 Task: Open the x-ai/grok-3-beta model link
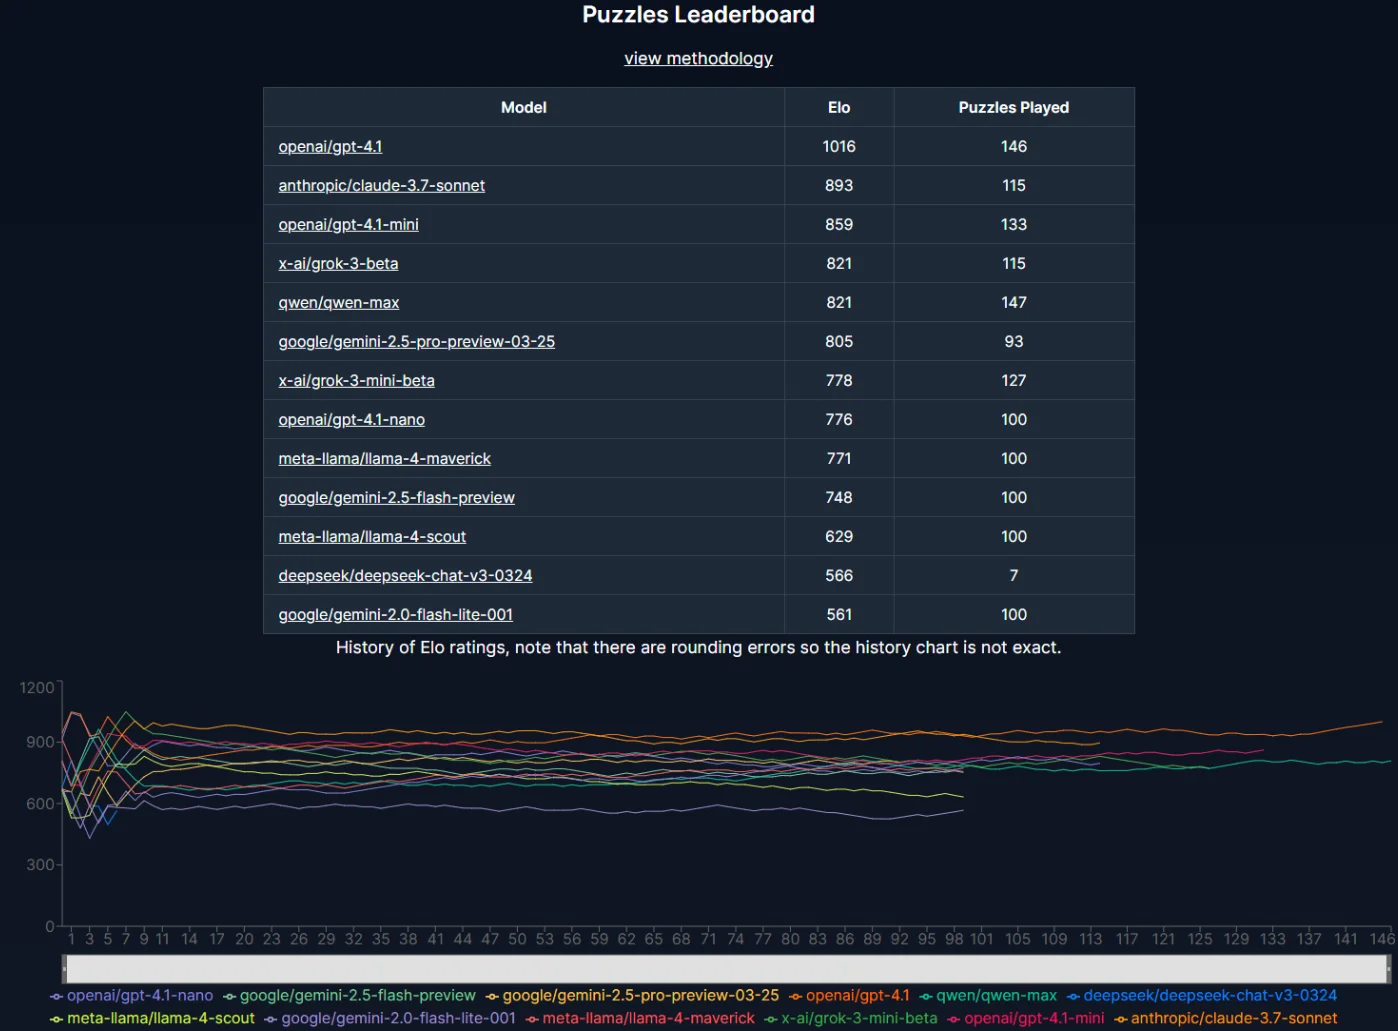[338, 263]
